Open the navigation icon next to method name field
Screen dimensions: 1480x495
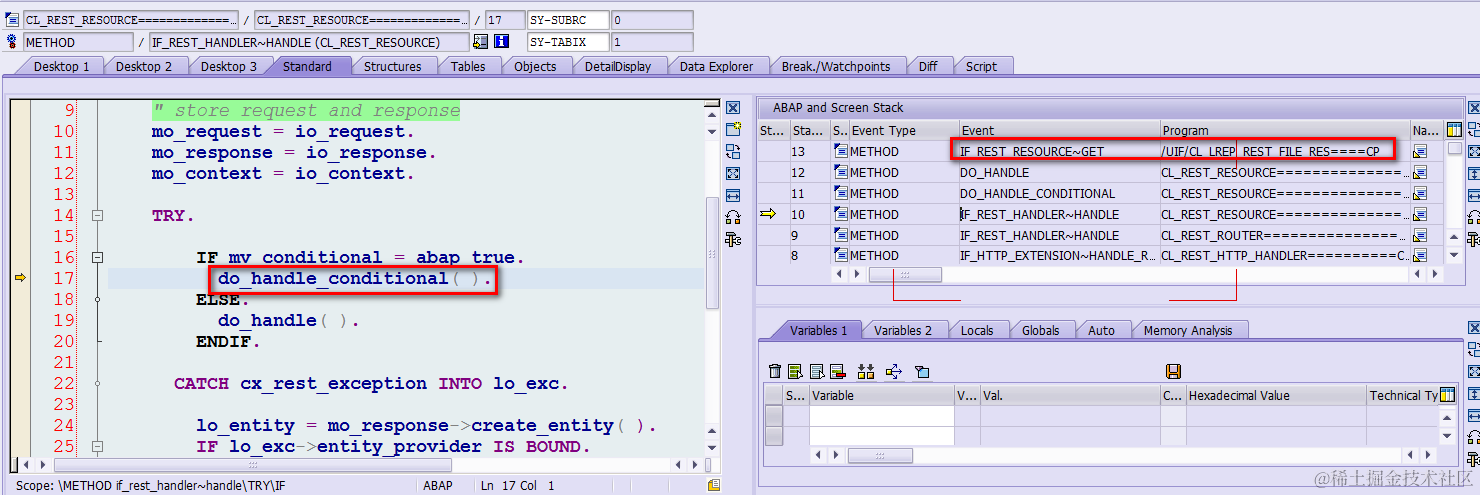(481, 42)
